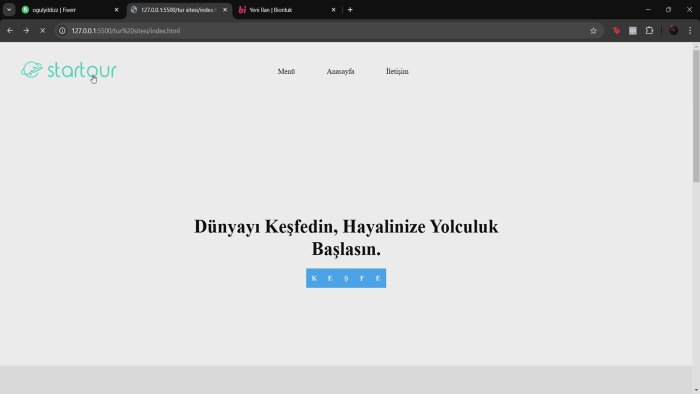Bookmark this page with the star icon
700x394 pixels.
click(x=593, y=31)
